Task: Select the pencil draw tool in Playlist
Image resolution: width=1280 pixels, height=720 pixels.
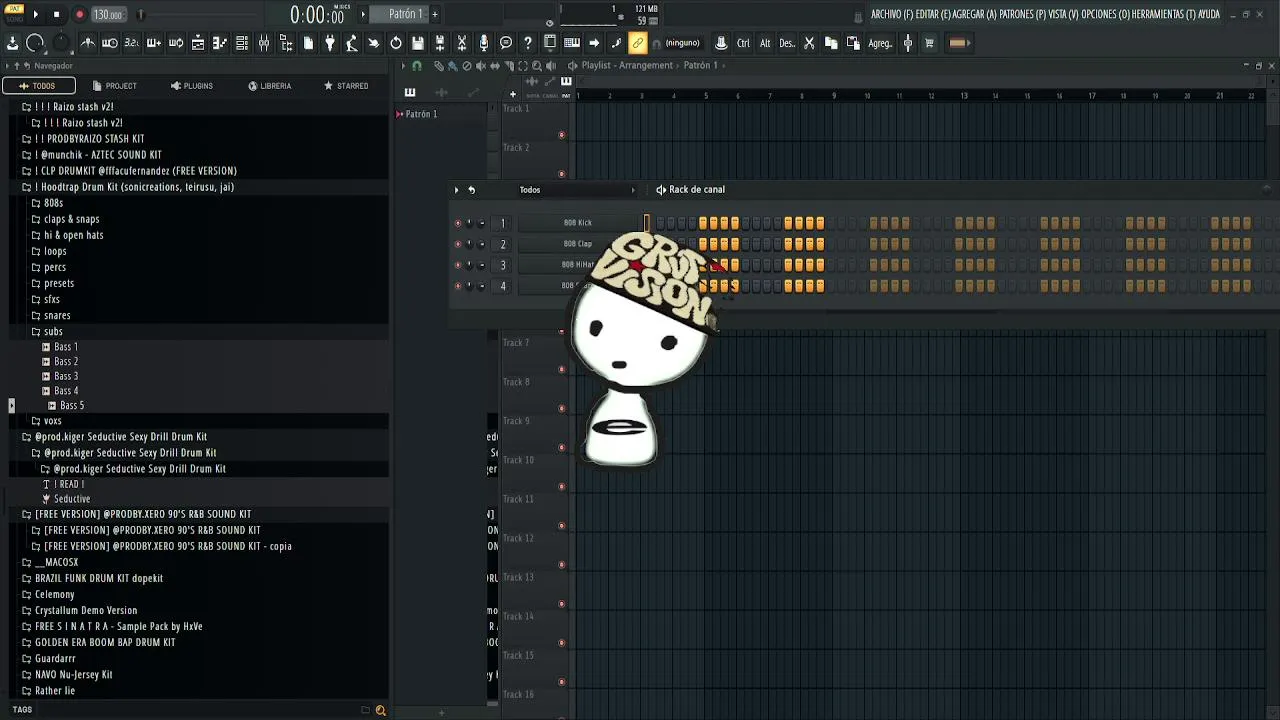Action: pyautogui.click(x=438, y=65)
